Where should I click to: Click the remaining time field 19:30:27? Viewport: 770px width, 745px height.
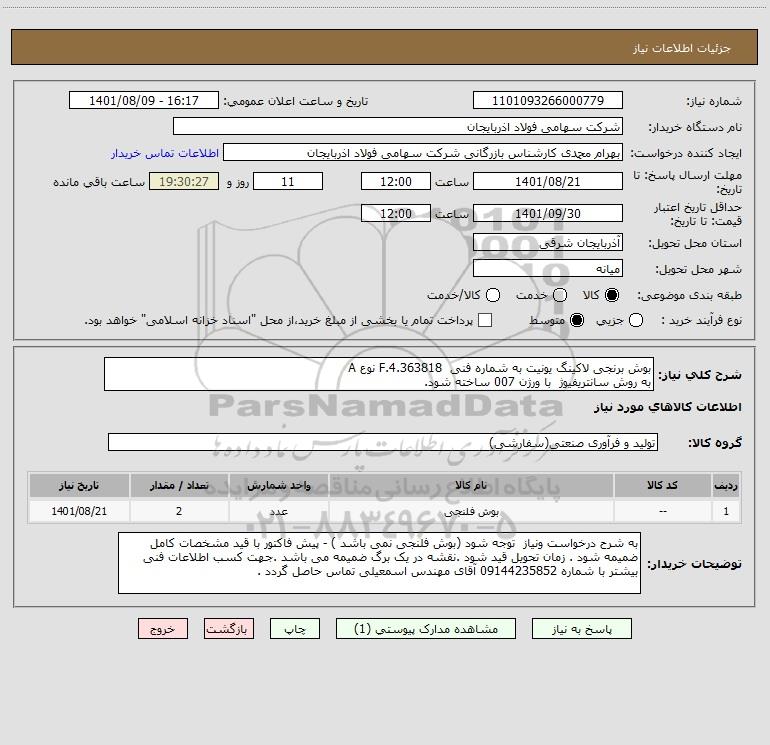pyautogui.click(x=184, y=181)
